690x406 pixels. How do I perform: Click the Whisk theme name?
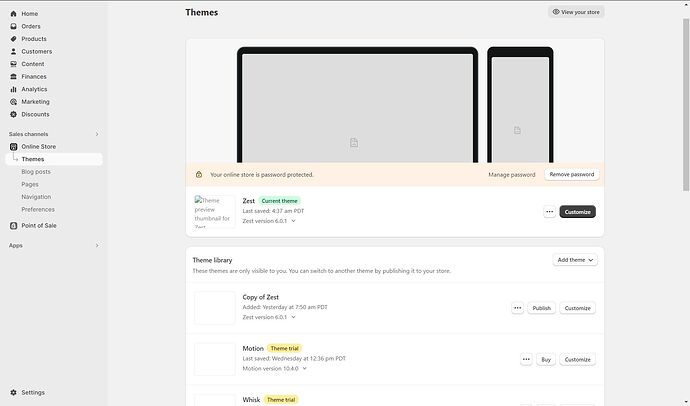(x=251, y=400)
